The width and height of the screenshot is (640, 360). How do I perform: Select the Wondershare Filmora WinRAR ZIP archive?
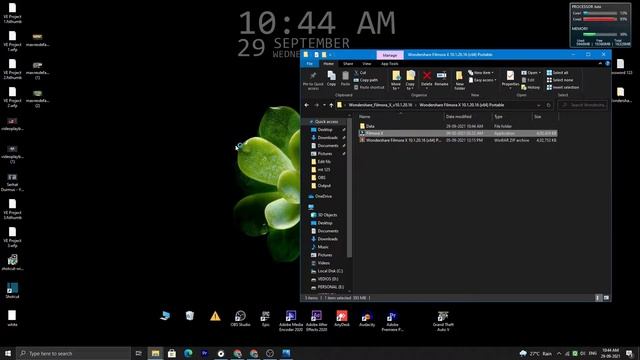coord(458,140)
